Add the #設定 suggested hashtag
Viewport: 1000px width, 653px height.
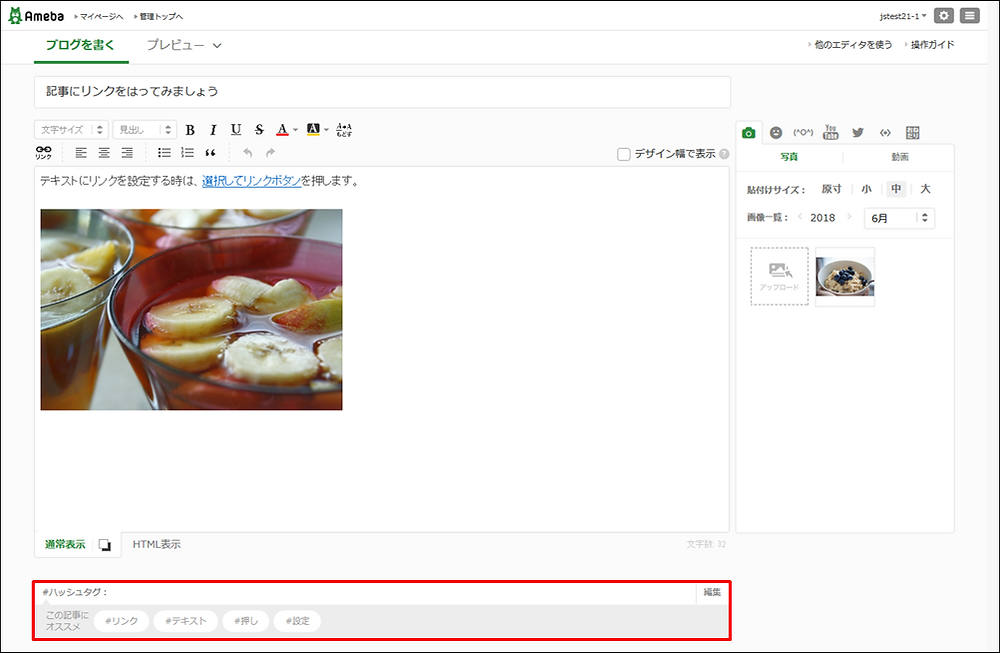[x=297, y=621]
